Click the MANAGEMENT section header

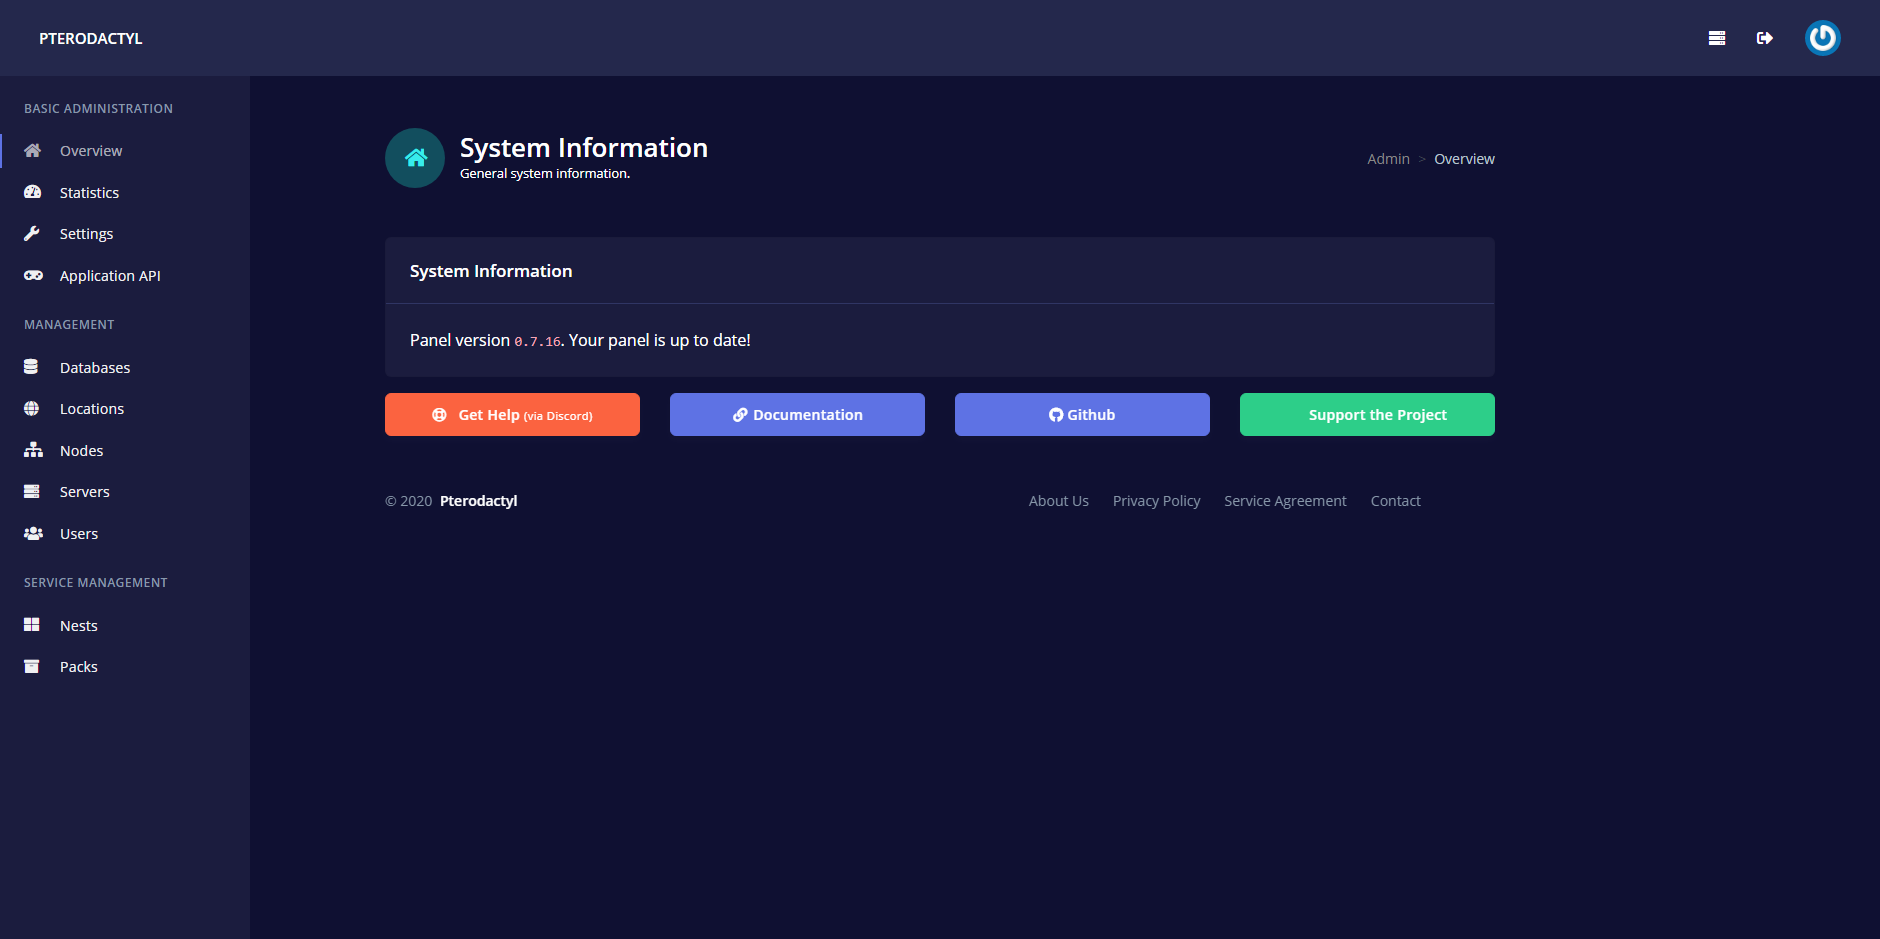69,324
